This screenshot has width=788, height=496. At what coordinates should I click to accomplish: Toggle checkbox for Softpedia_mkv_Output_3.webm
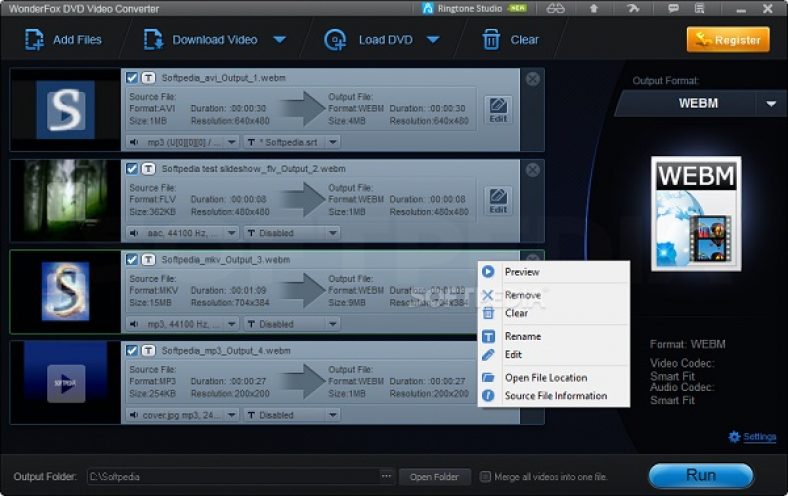pyautogui.click(x=132, y=260)
